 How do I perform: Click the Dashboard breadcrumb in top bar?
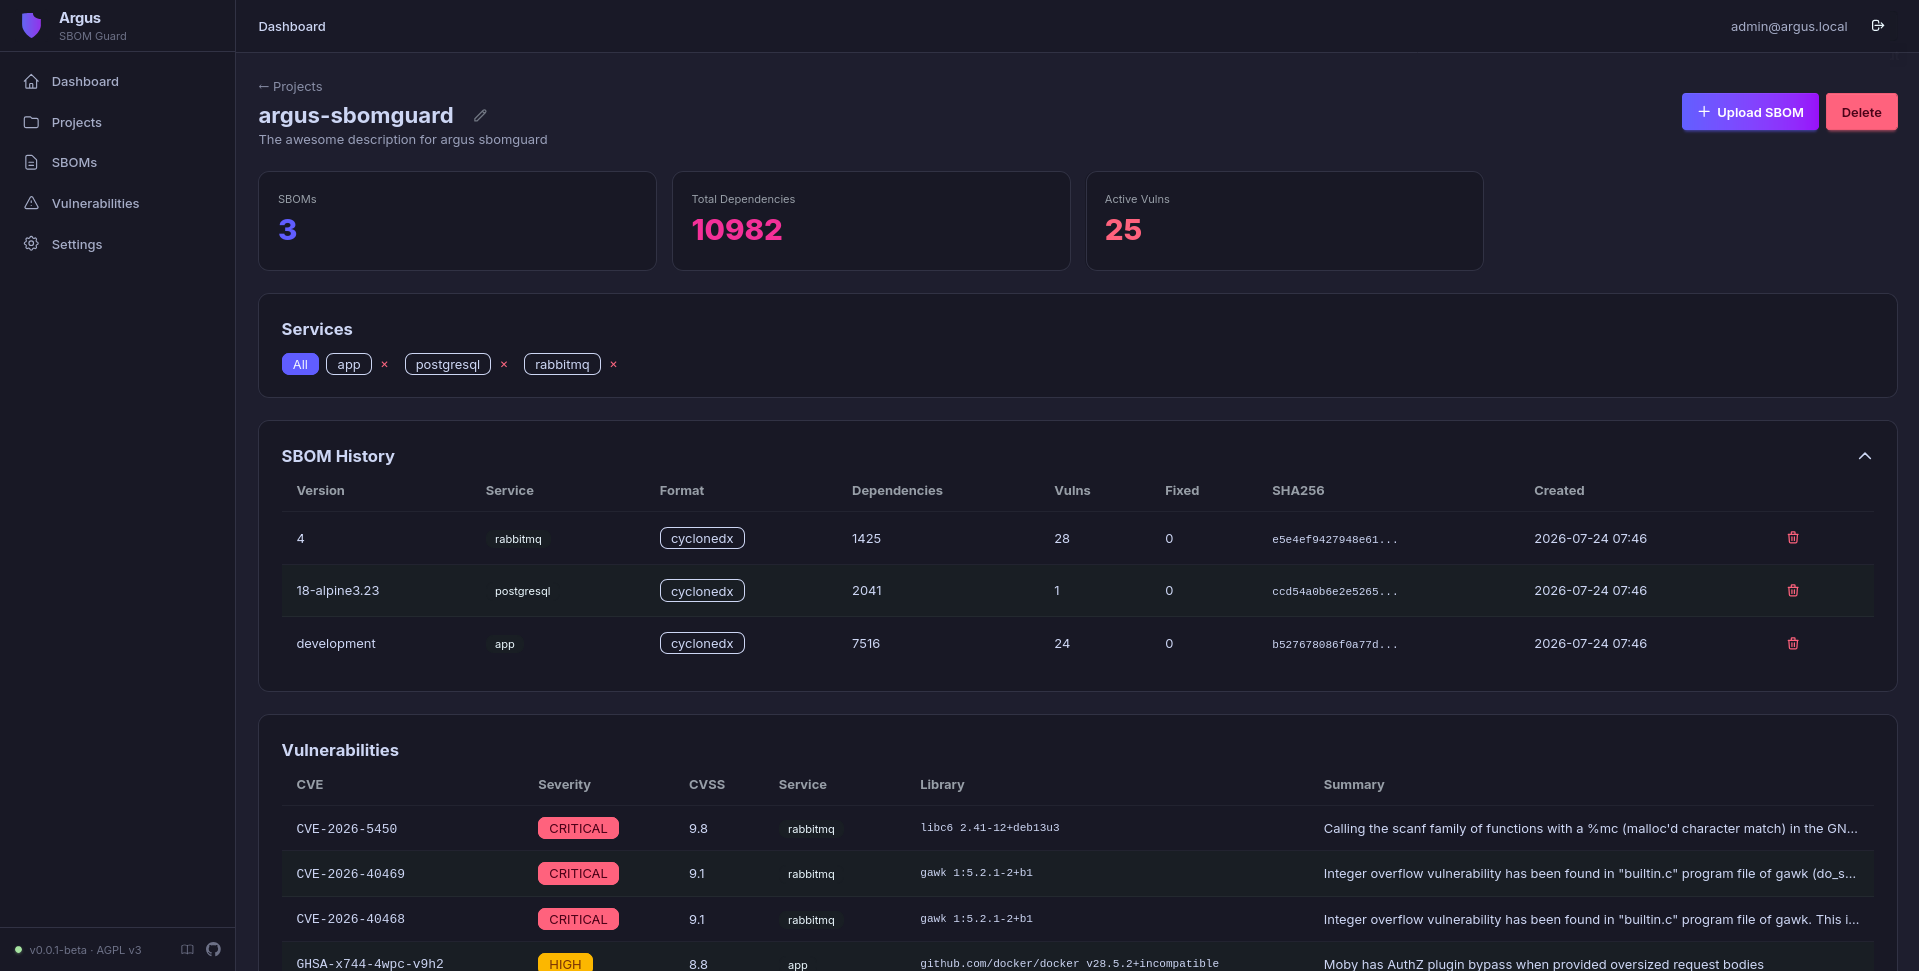[x=292, y=27]
